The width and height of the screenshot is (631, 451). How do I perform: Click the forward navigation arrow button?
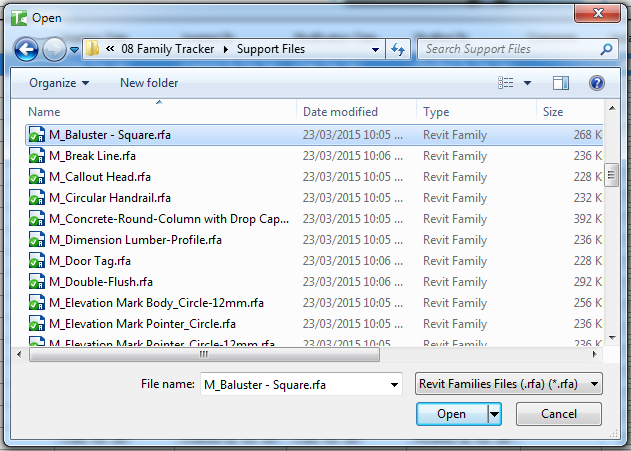(x=54, y=49)
